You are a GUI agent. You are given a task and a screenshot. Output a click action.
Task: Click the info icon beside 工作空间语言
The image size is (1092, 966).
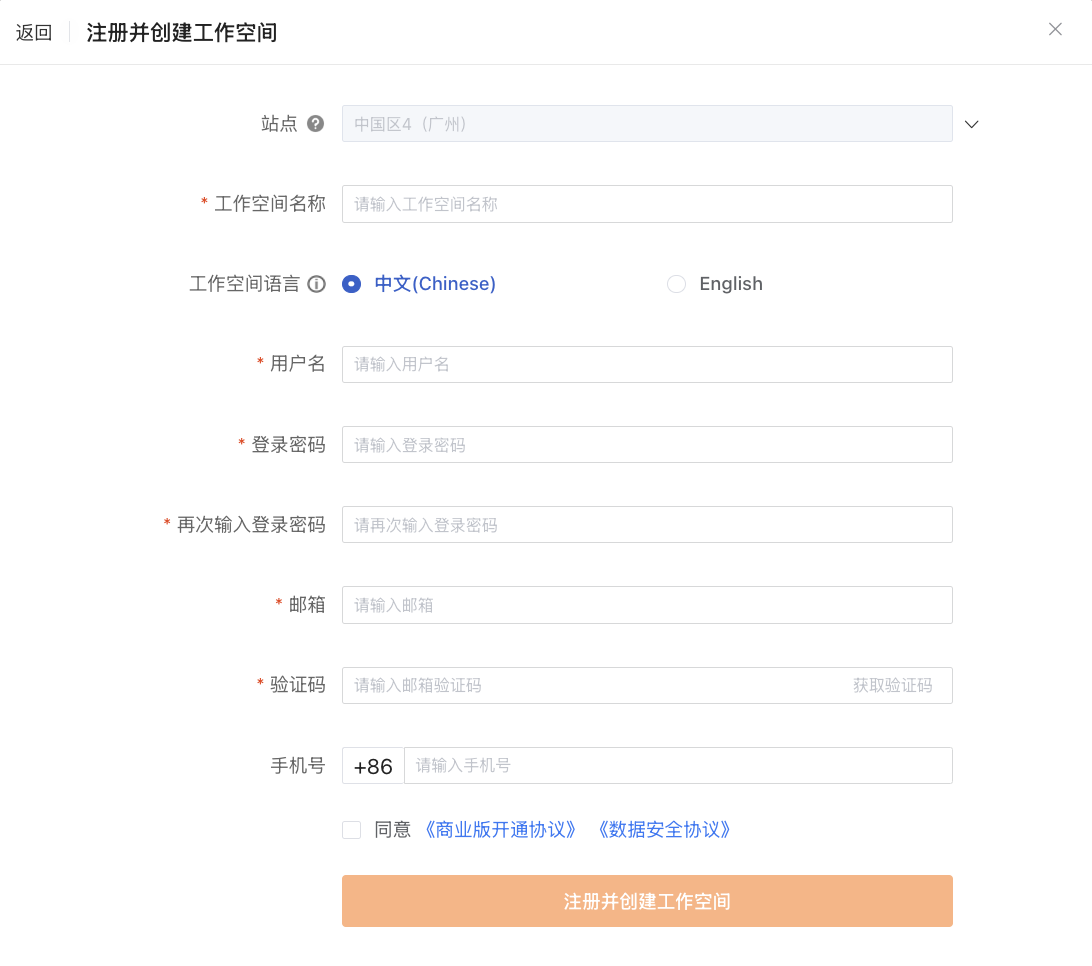[317, 284]
